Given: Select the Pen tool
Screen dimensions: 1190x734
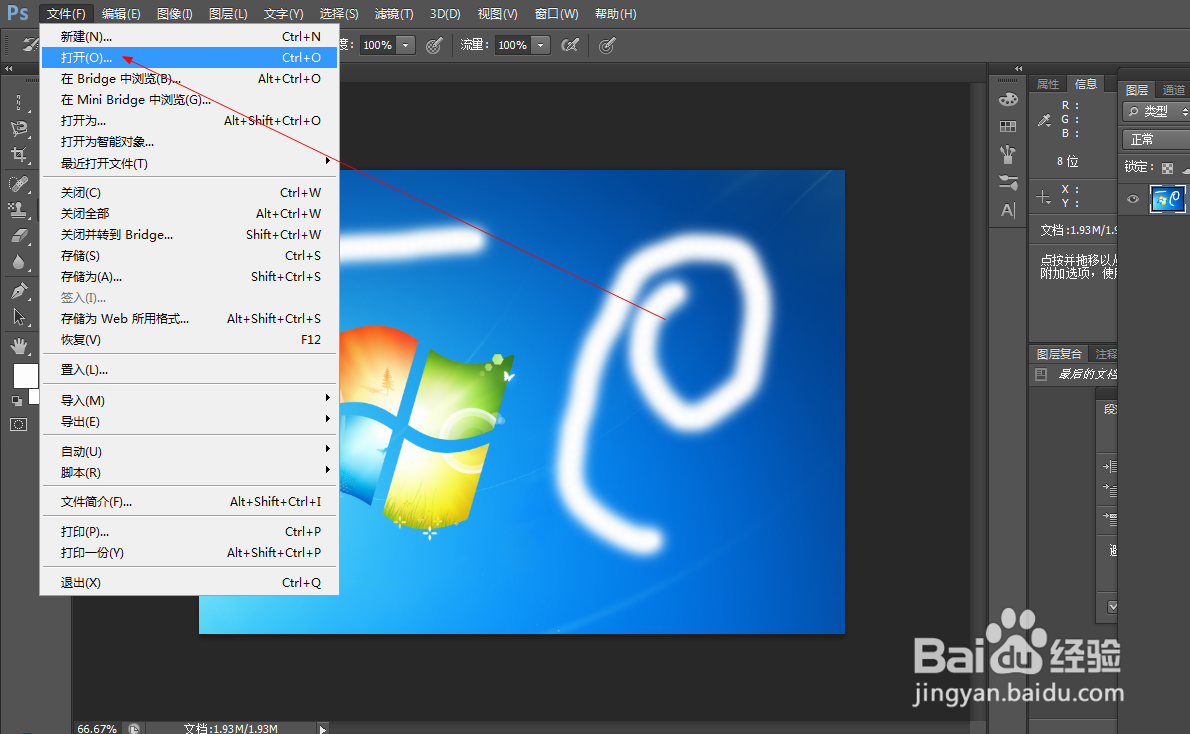Looking at the screenshot, I should [19, 290].
